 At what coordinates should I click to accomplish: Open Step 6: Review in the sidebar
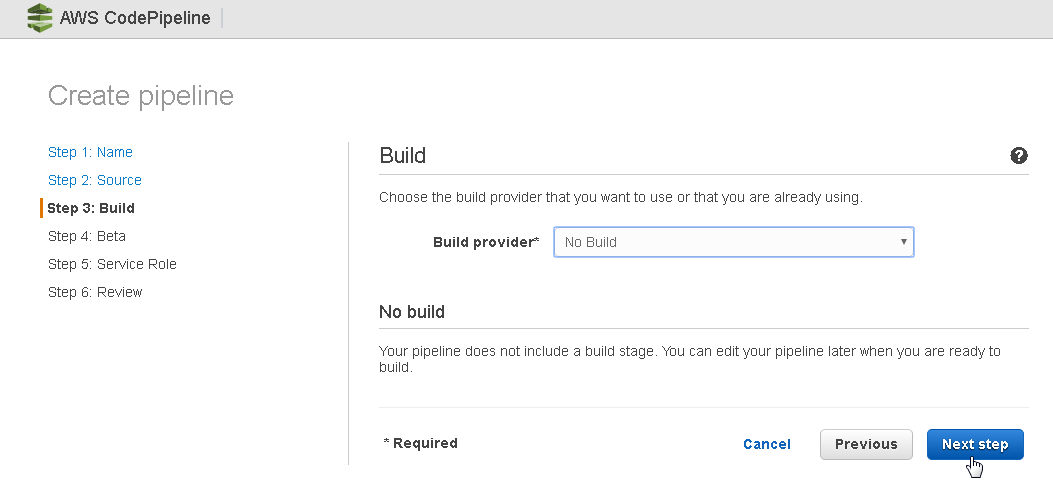pos(95,292)
